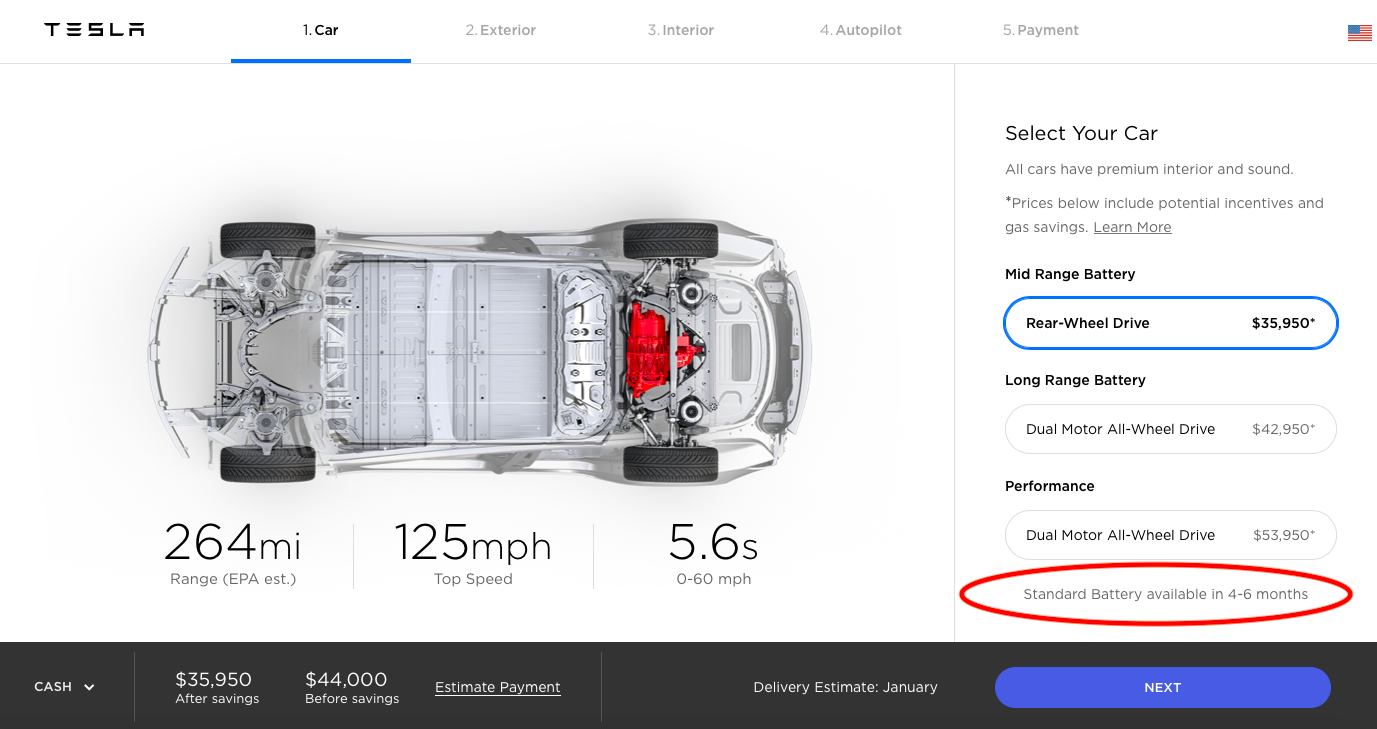This screenshot has width=1377, height=729.
Task: Pick Performance Dual Motor All-Wheel Drive
Action: click(1170, 535)
